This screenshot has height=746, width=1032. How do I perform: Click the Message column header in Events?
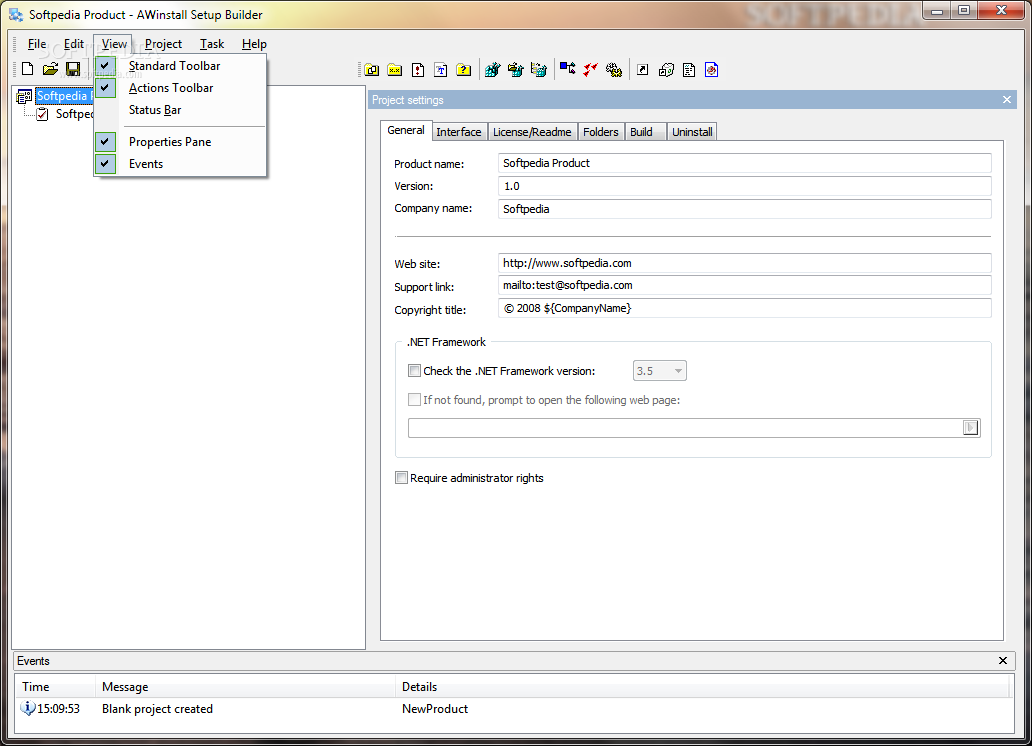pos(245,687)
